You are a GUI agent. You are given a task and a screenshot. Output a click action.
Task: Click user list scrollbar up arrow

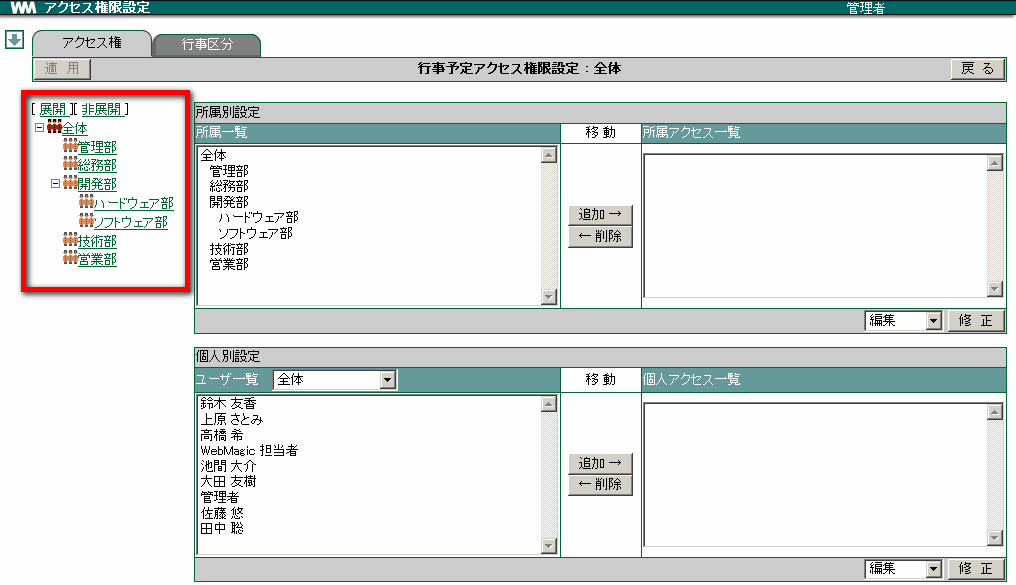point(549,404)
